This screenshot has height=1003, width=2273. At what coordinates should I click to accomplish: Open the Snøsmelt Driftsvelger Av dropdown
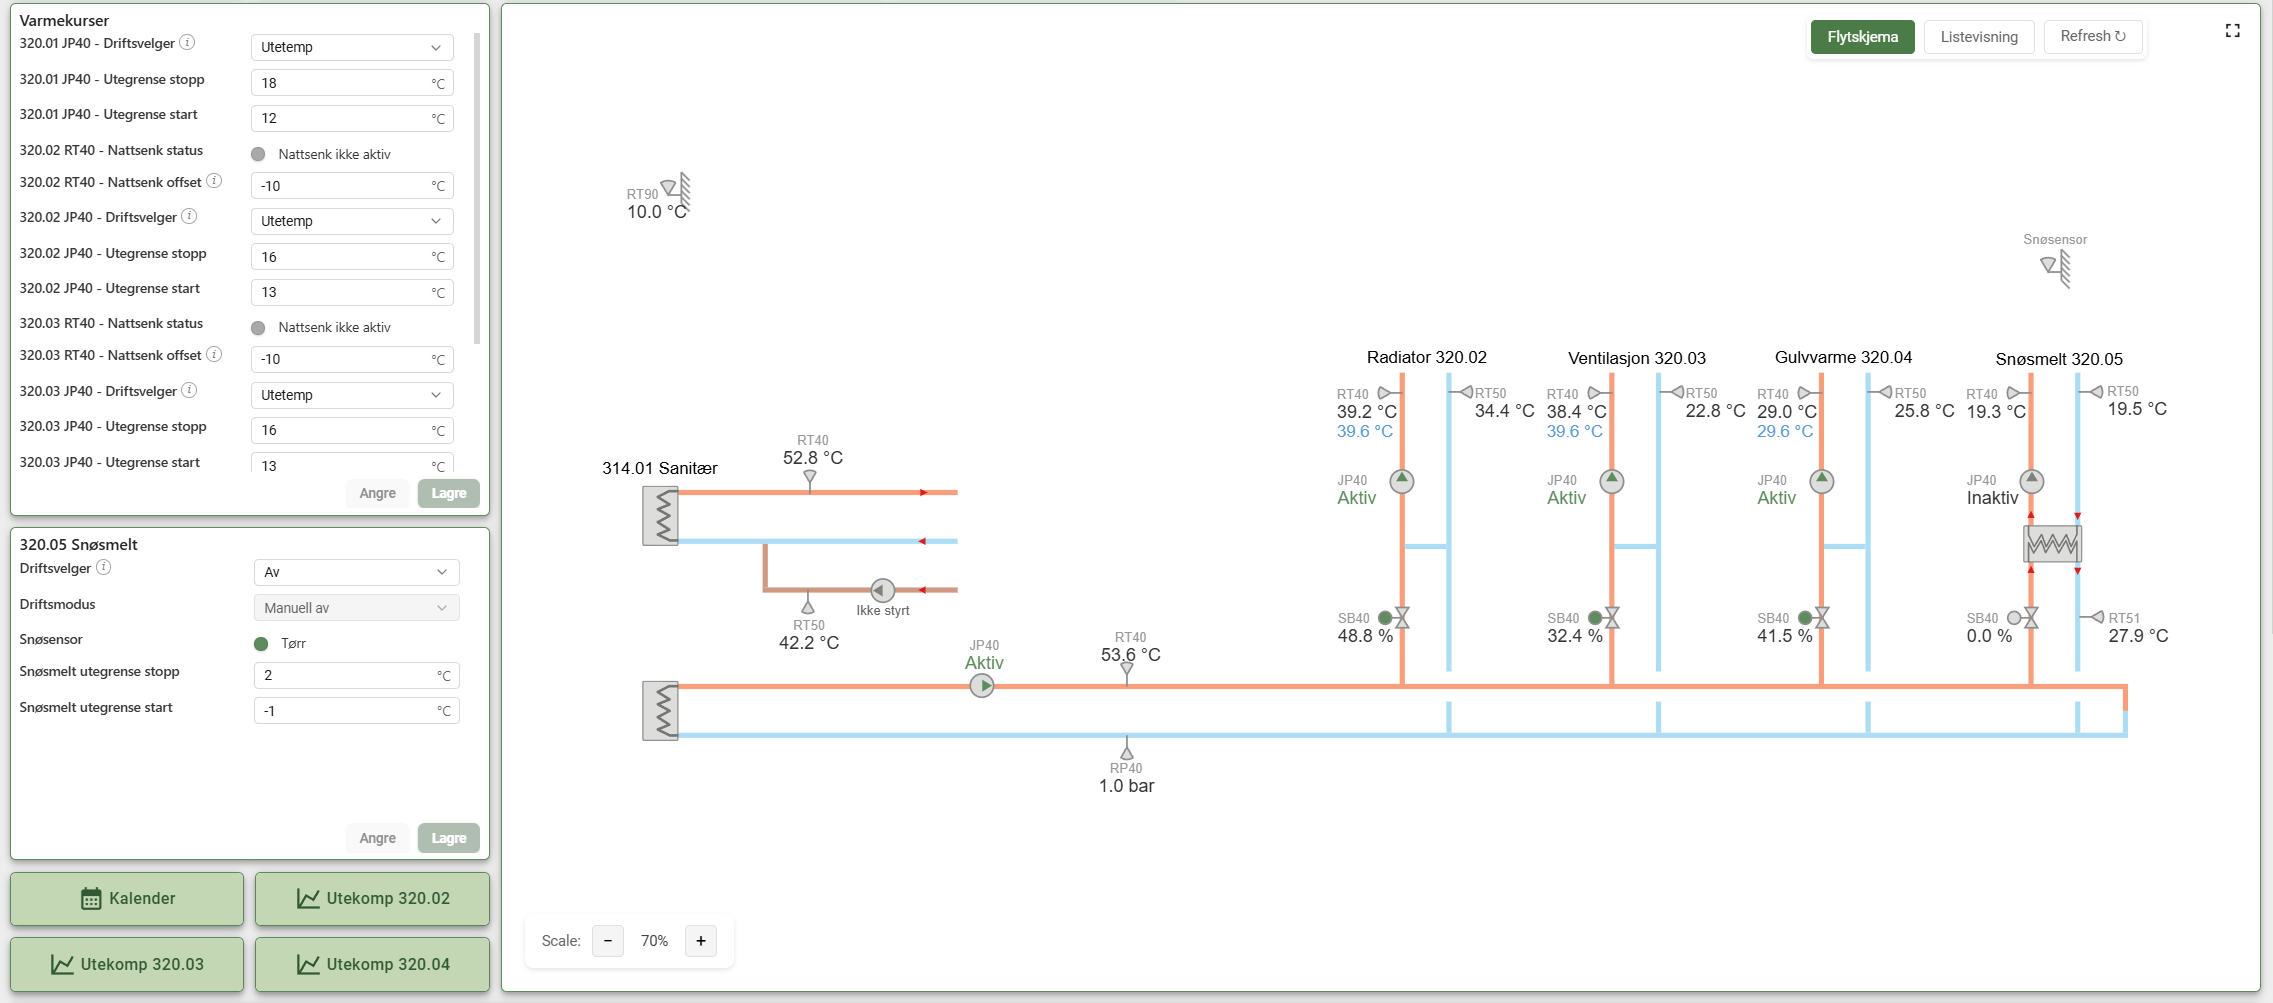coord(357,572)
